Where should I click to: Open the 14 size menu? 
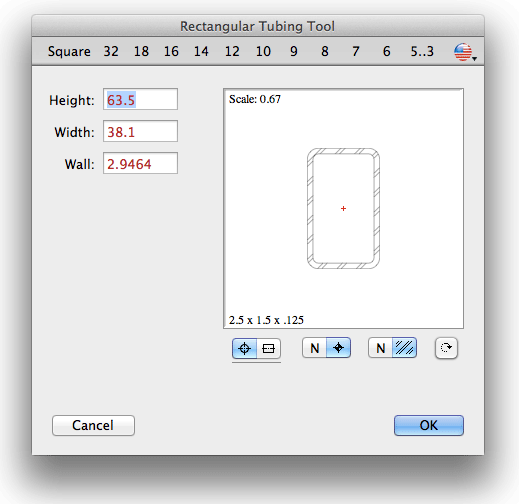[201, 51]
